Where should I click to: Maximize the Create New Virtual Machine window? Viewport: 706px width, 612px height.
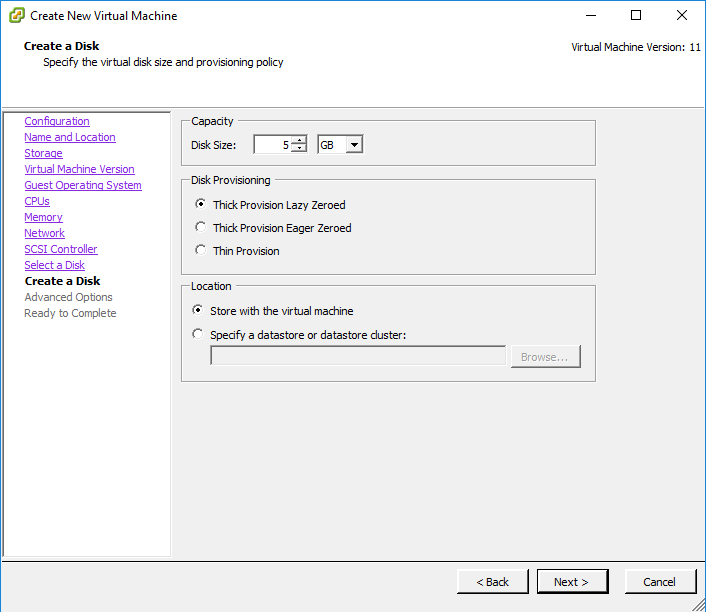point(636,15)
